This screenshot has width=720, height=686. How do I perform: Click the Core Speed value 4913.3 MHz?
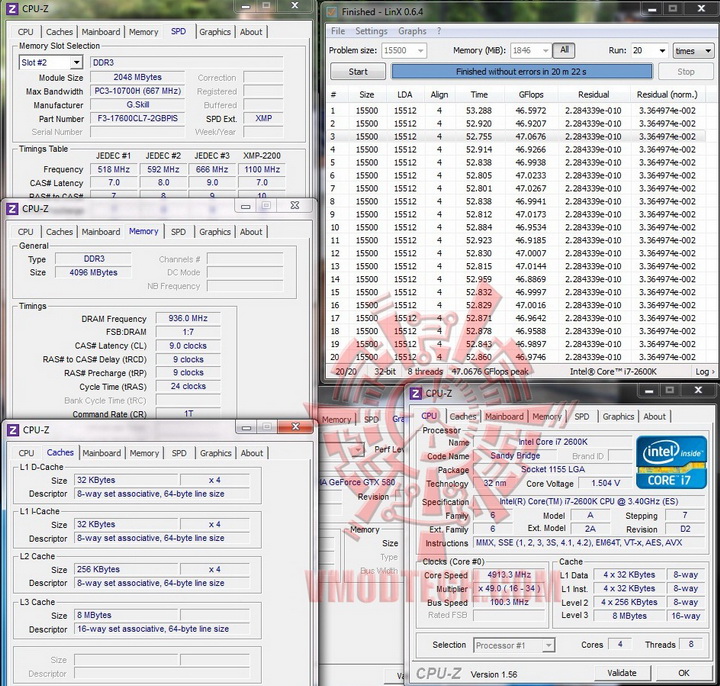509,575
